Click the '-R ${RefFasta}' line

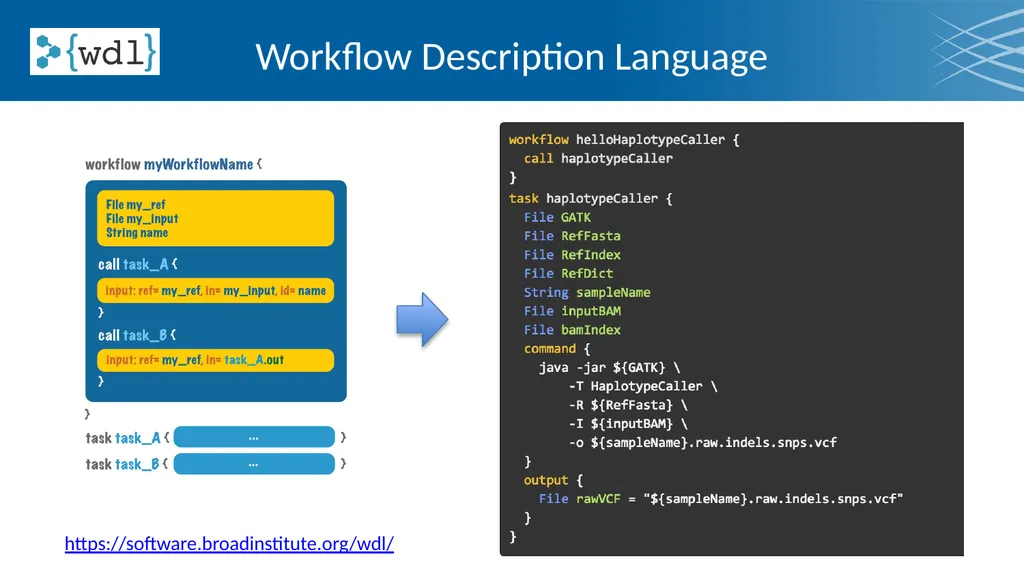(628, 406)
